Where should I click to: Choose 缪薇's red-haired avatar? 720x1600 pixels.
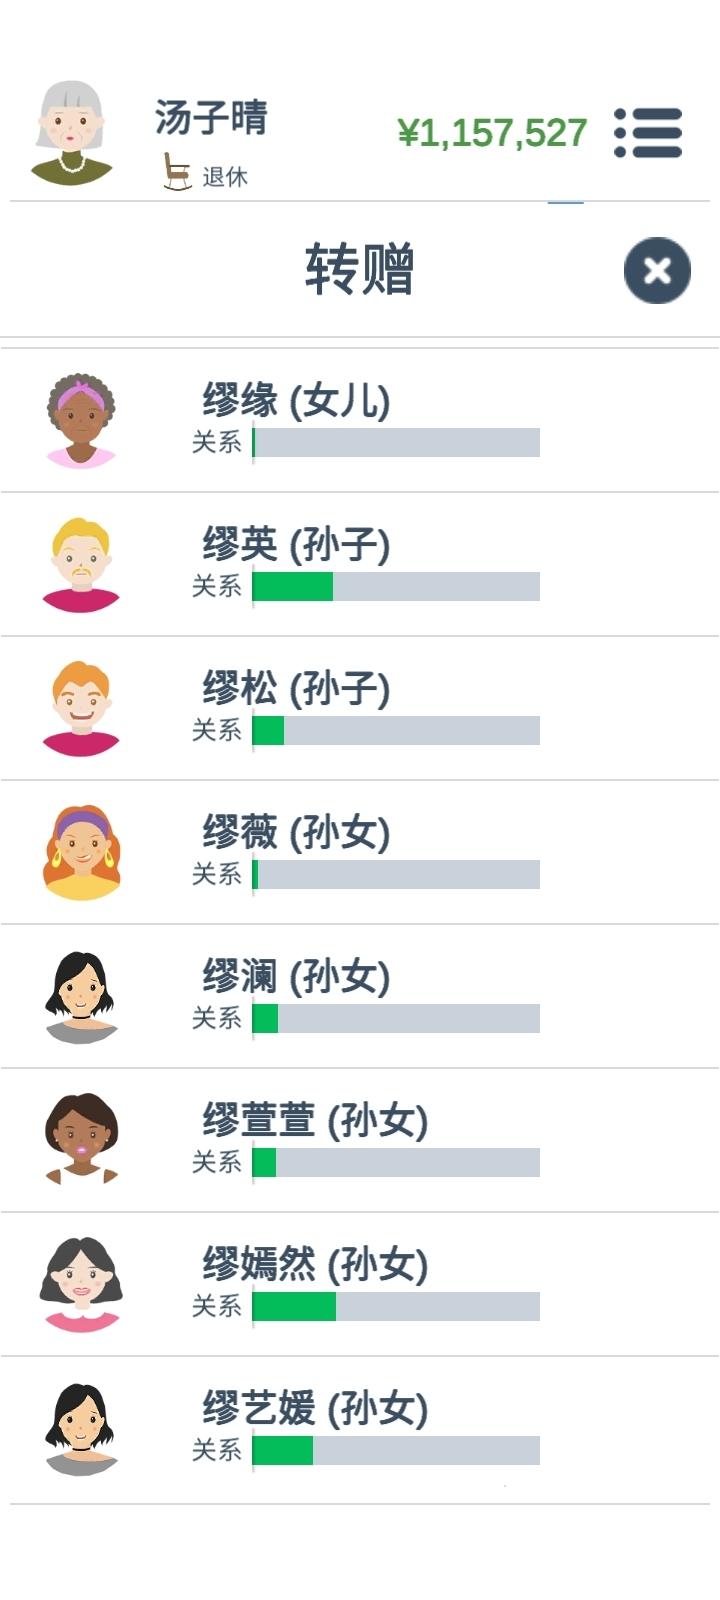pos(81,853)
